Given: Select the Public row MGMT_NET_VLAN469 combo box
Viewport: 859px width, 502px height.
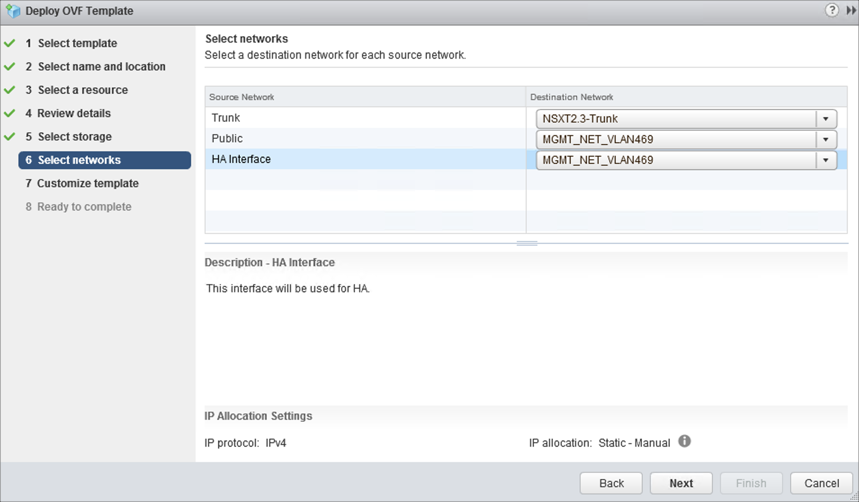Looking at the screenshot, I should click(x=686, y=139).
